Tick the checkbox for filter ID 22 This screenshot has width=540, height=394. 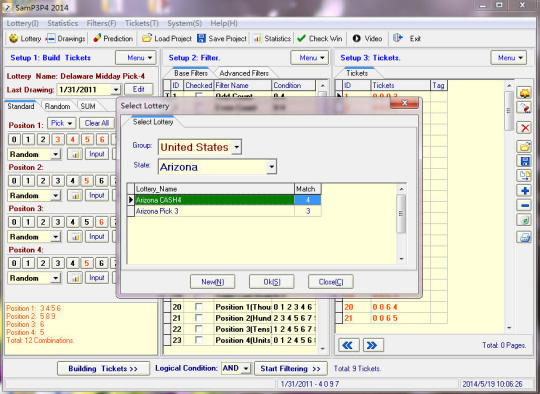pos(199,329)
